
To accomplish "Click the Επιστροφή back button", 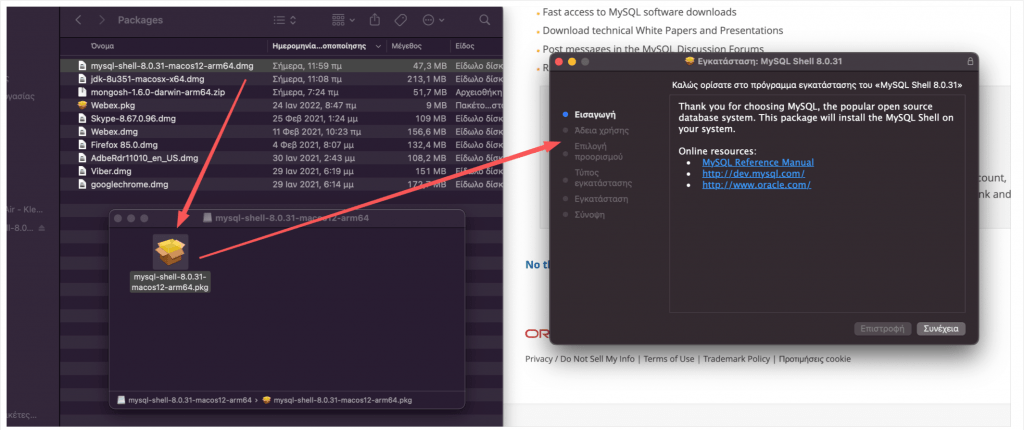I will coord(882,329).
